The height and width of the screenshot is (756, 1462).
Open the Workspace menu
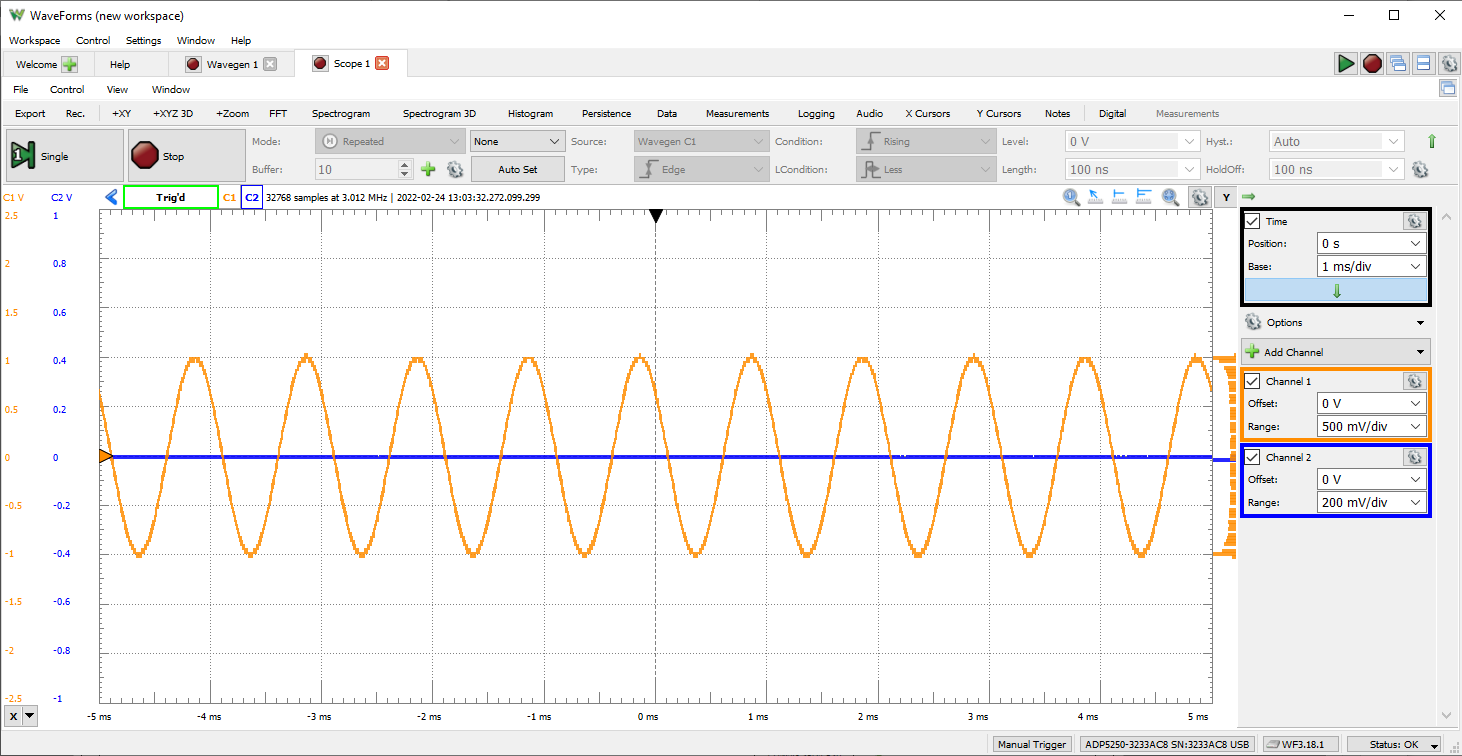[x=34, y=40]
